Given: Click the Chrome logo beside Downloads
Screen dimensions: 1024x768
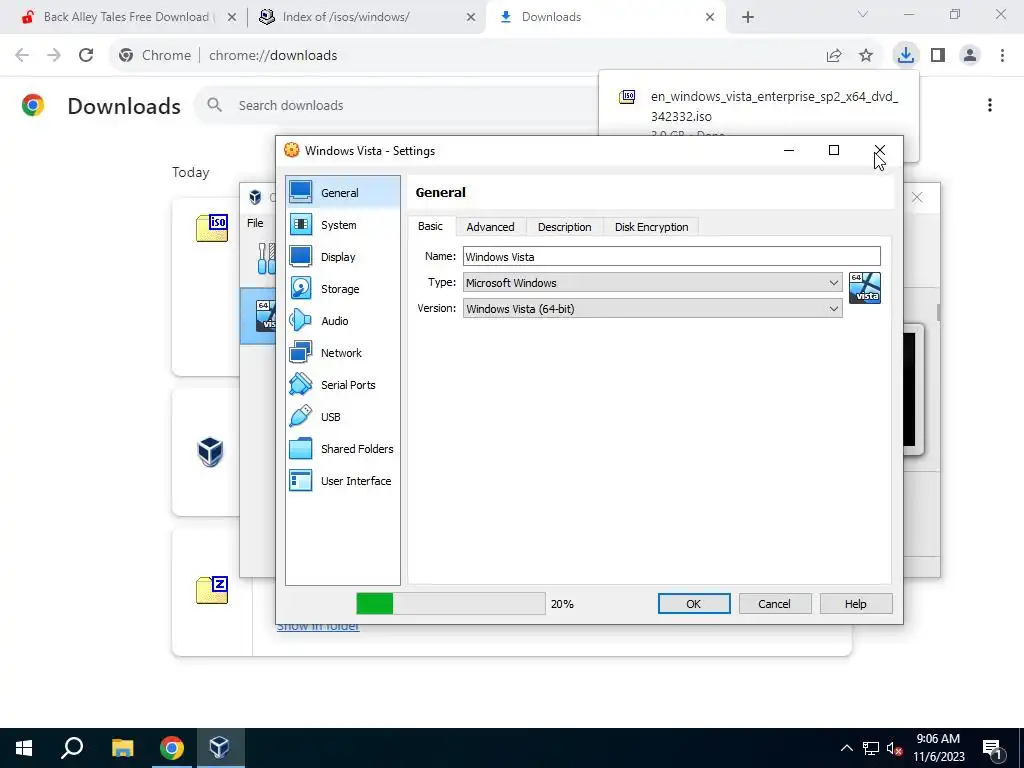Looking at the screenshot, I should click(x=33, y=105).
